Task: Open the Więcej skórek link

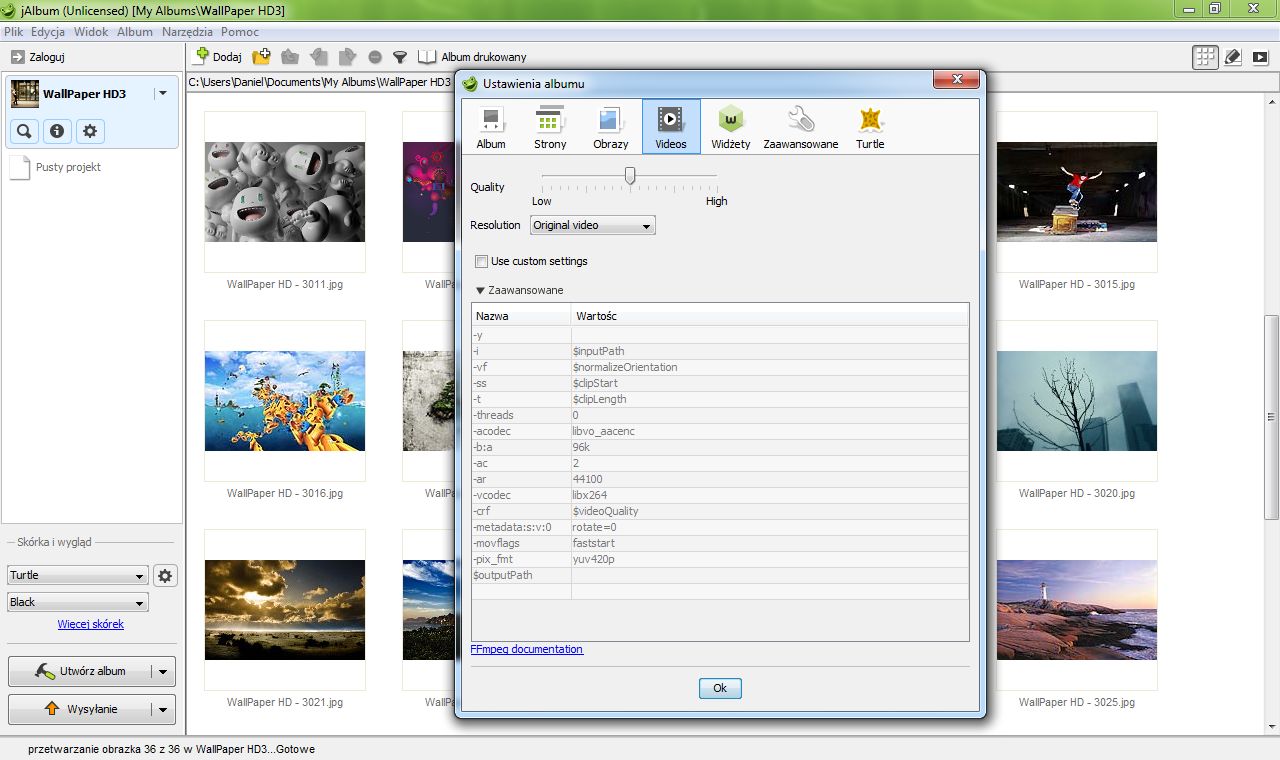Action: pyautogui.click(x=91, y=625)
